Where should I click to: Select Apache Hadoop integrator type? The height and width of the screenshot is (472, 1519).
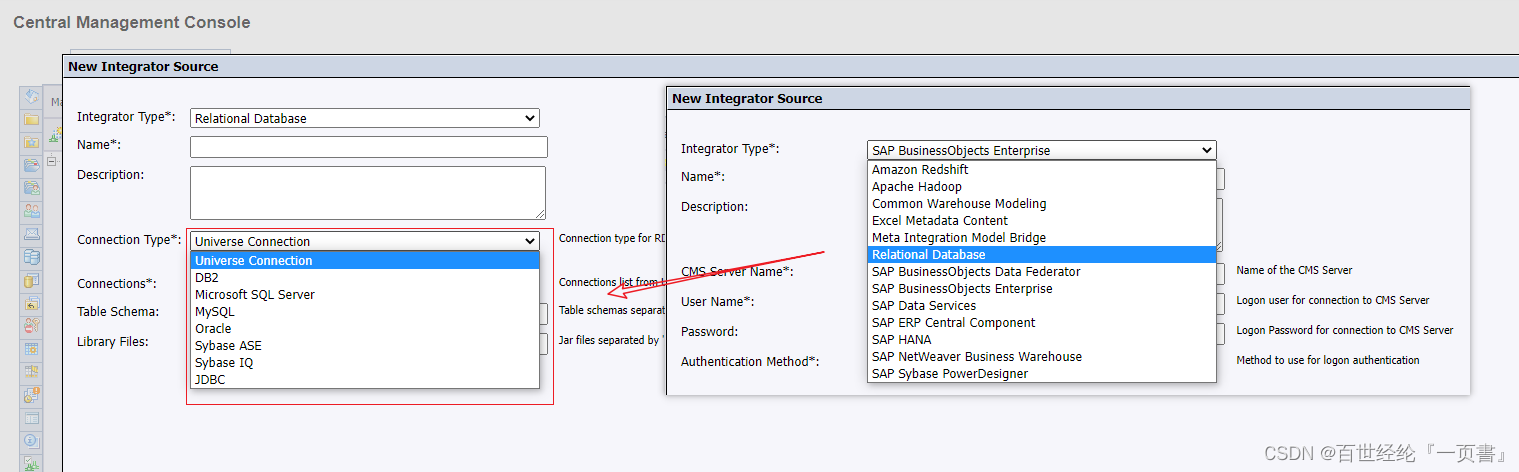click(1042, 186)
